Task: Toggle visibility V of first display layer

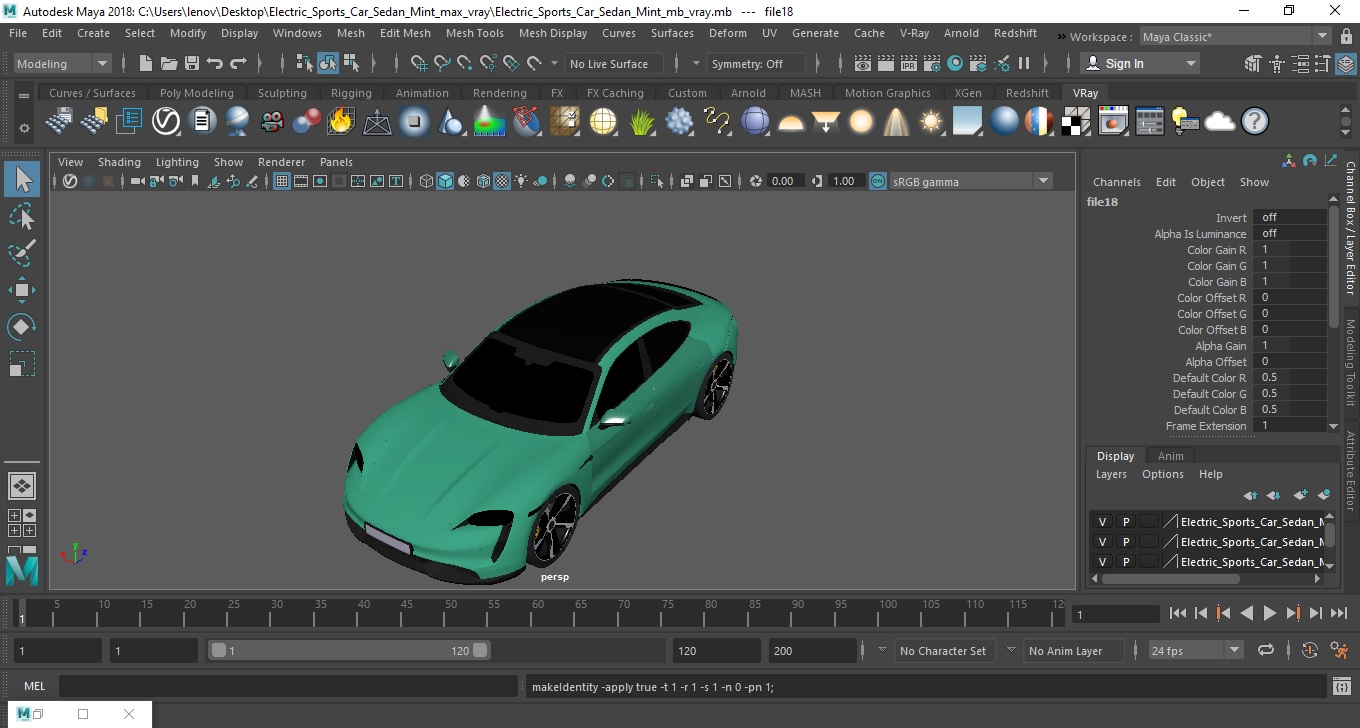Action: tap(1102, 522)
